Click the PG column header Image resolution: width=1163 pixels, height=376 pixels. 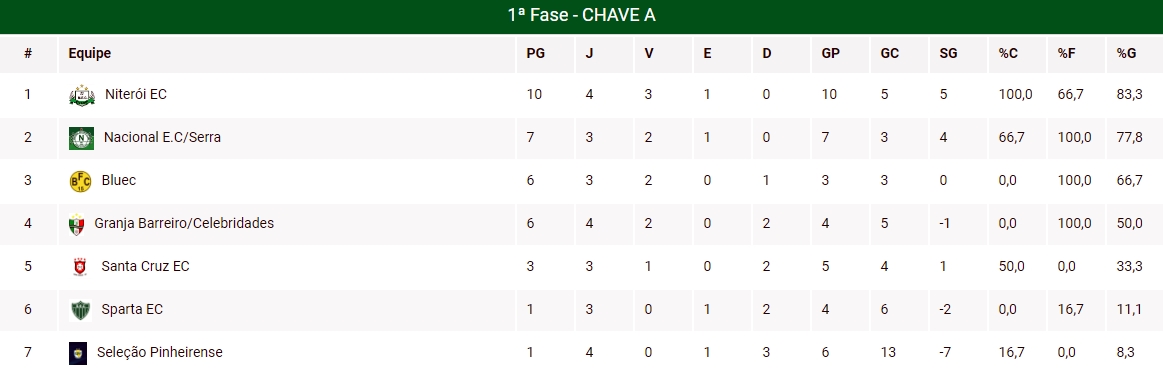click(535, 53)
